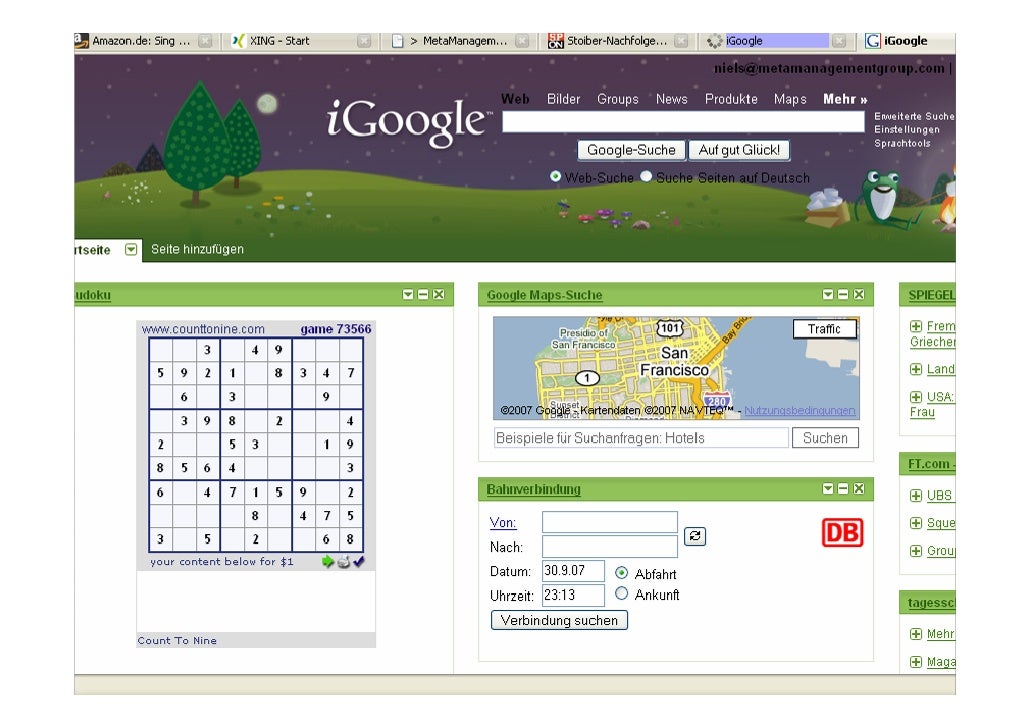Open the Nutzungsbedingungen map link
This screenshot has width=1030, height=728.
[799, 410]
